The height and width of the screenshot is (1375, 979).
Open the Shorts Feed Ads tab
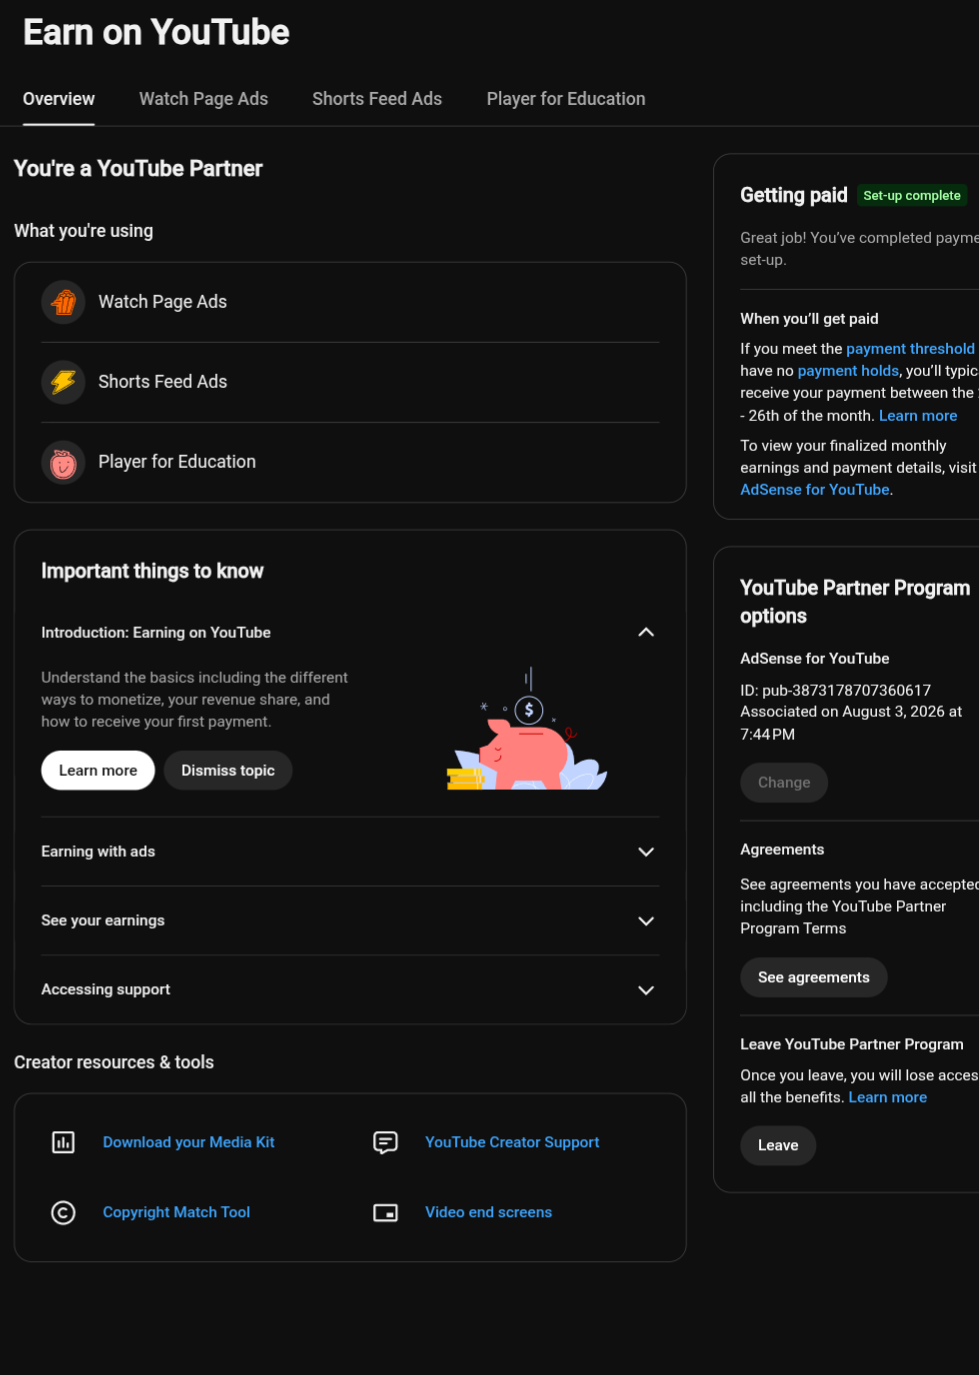point(377,99)
